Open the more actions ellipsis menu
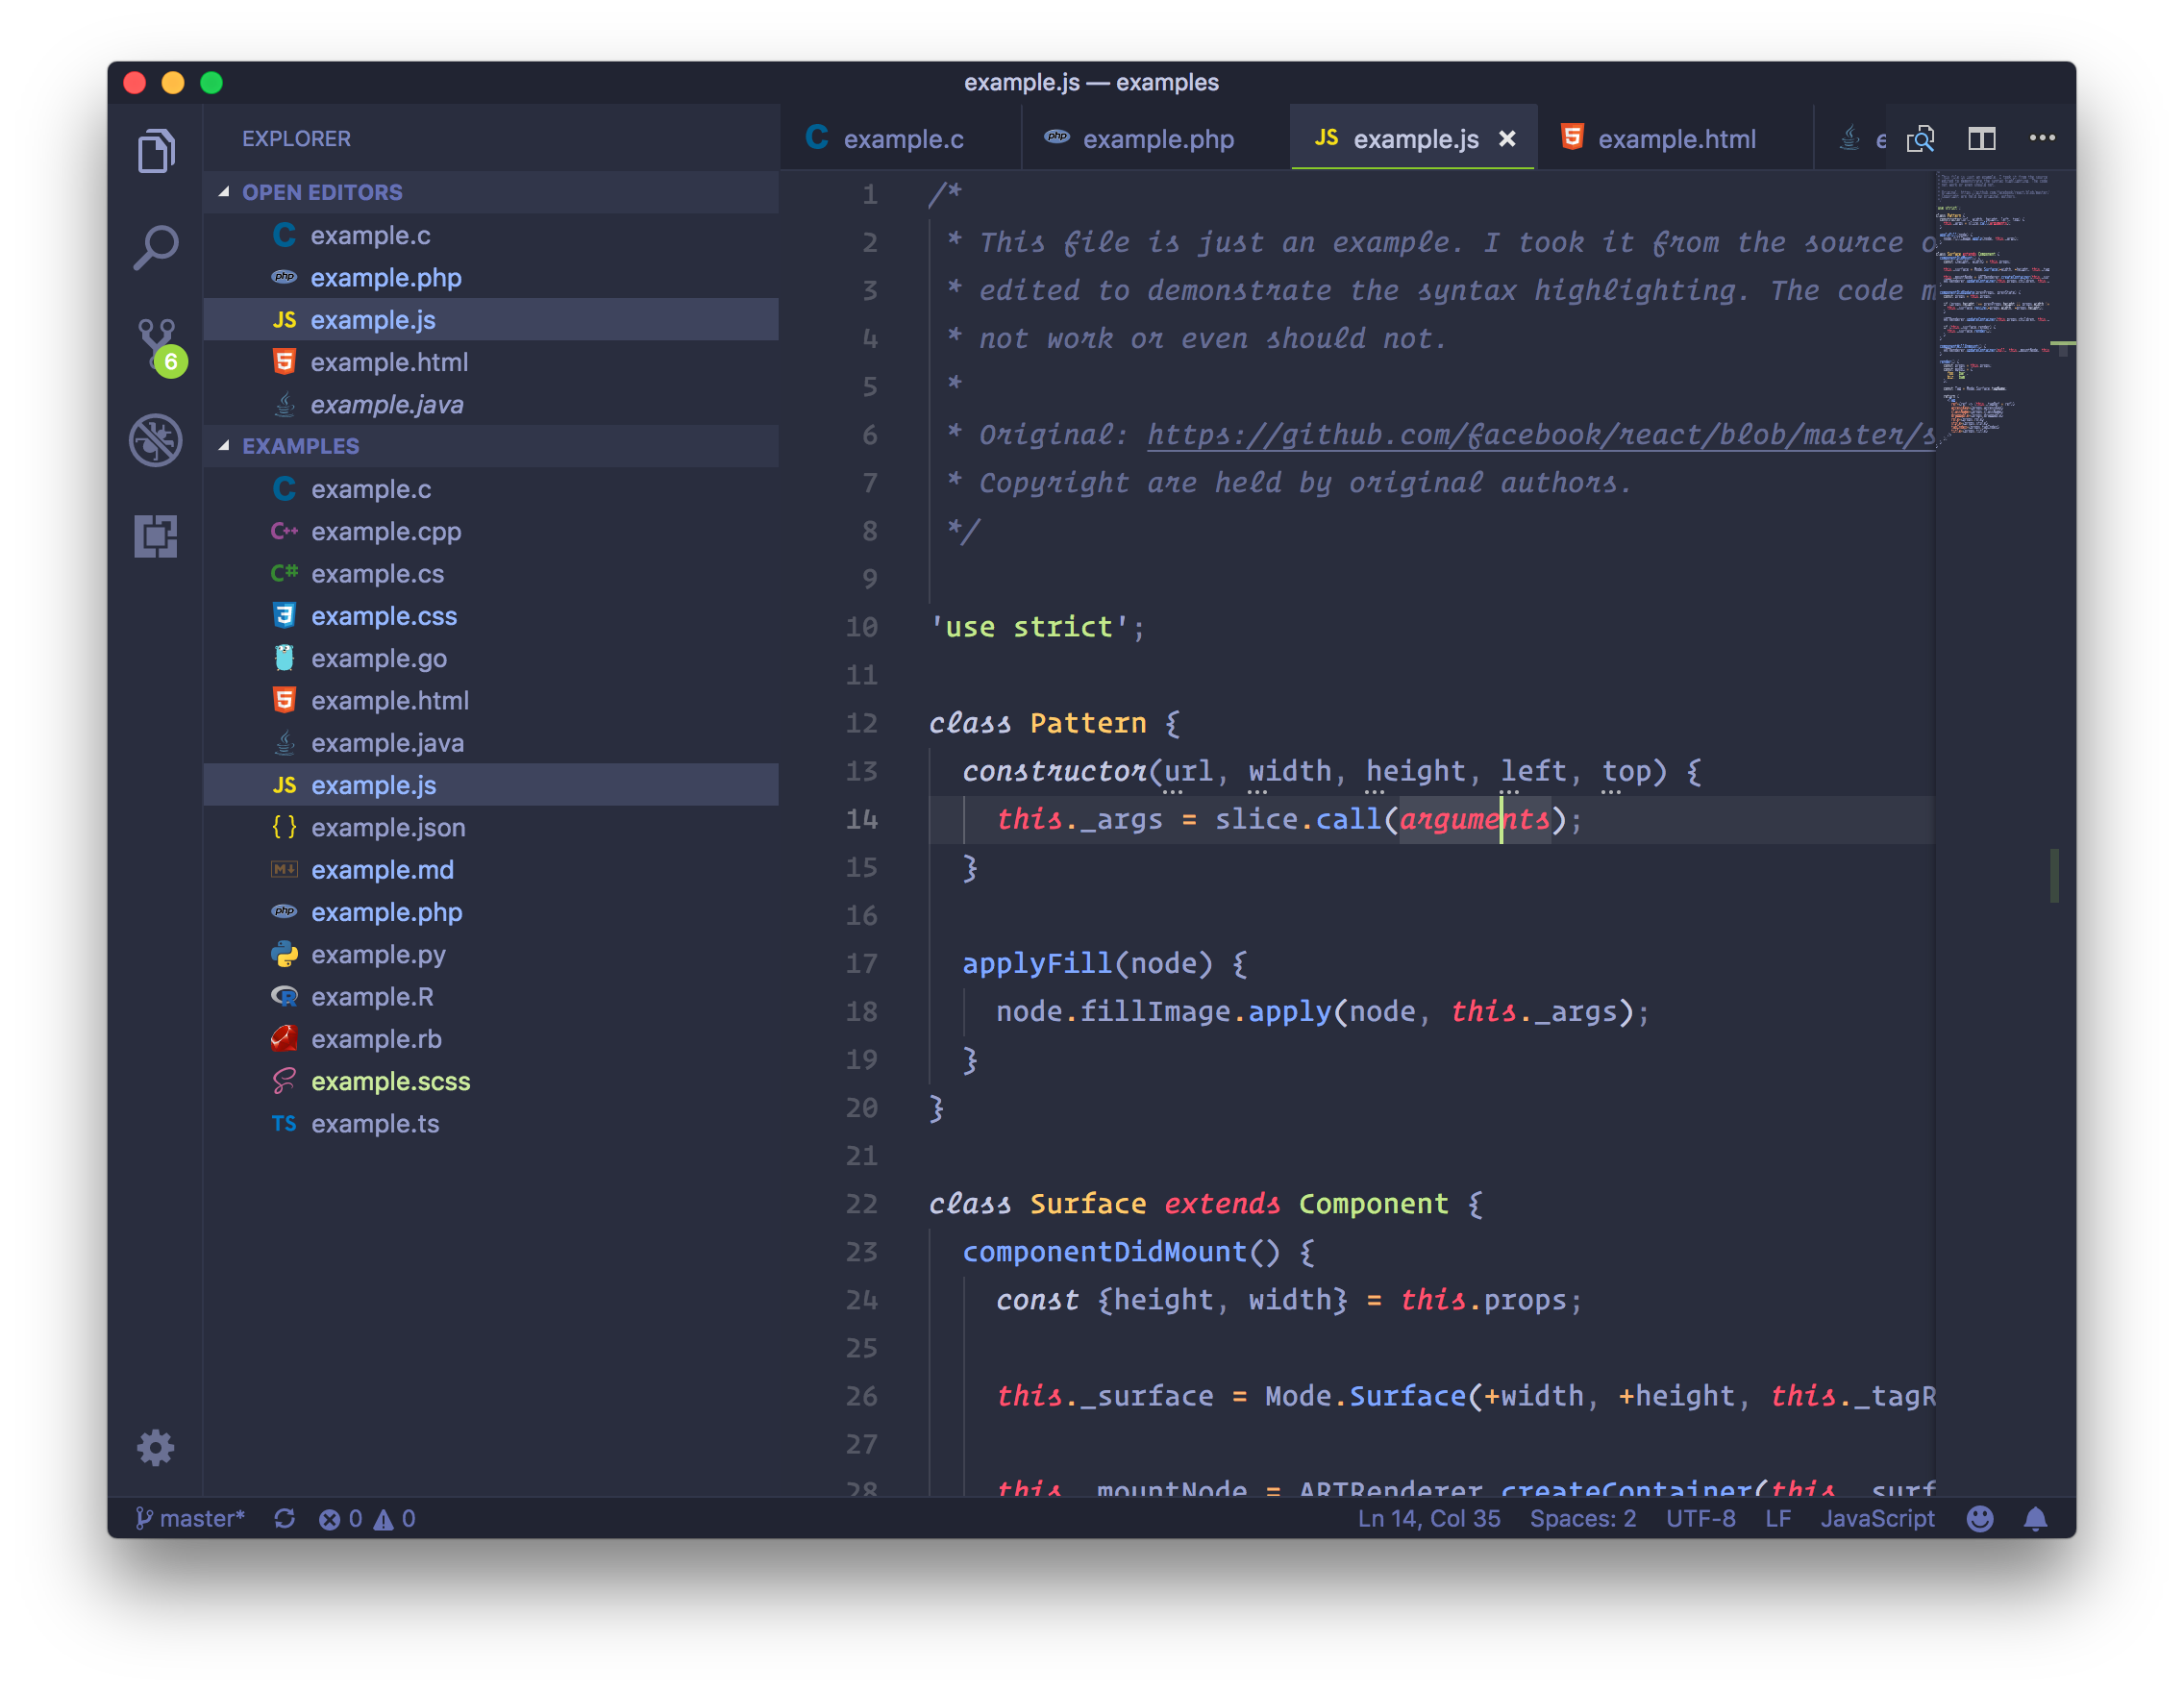 coord(2042,139)
